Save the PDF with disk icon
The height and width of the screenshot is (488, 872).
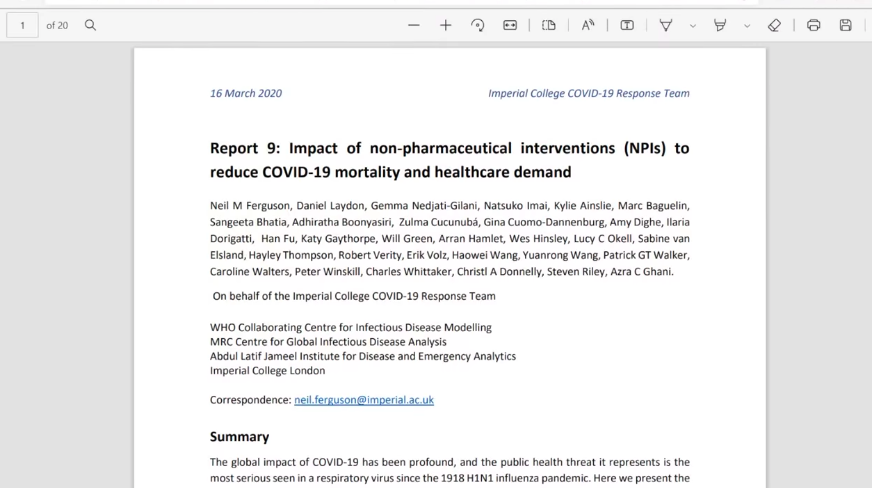[x=845, y=25]
